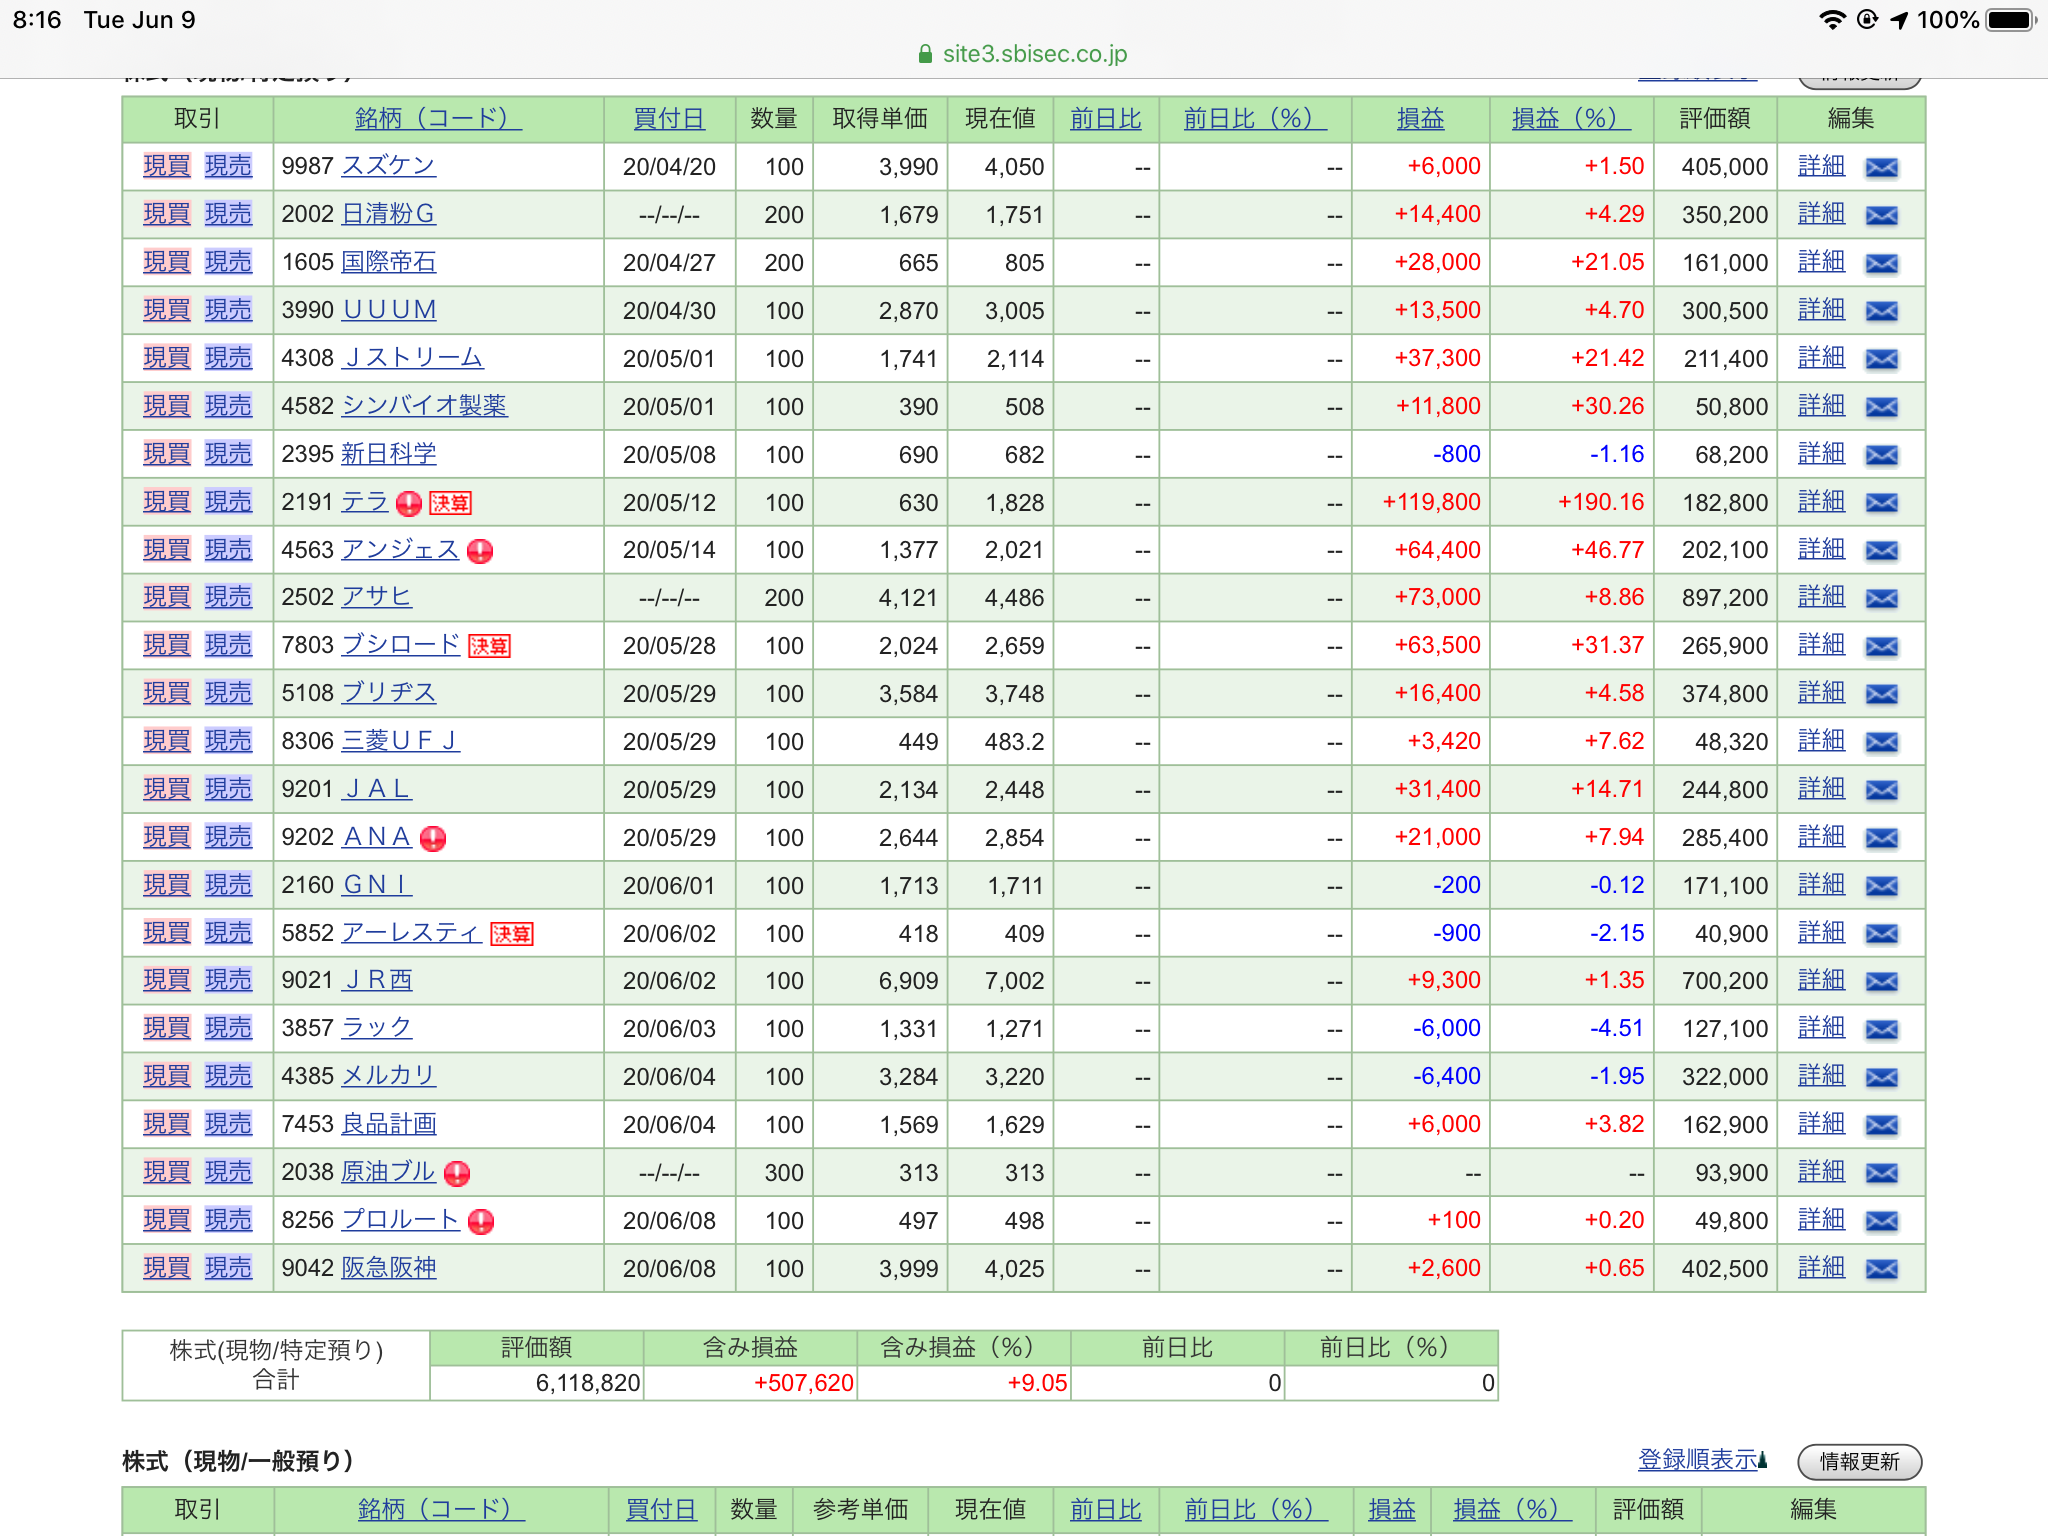
Task: Click mail icon in 国際帝石 row
Action: 1881,263
